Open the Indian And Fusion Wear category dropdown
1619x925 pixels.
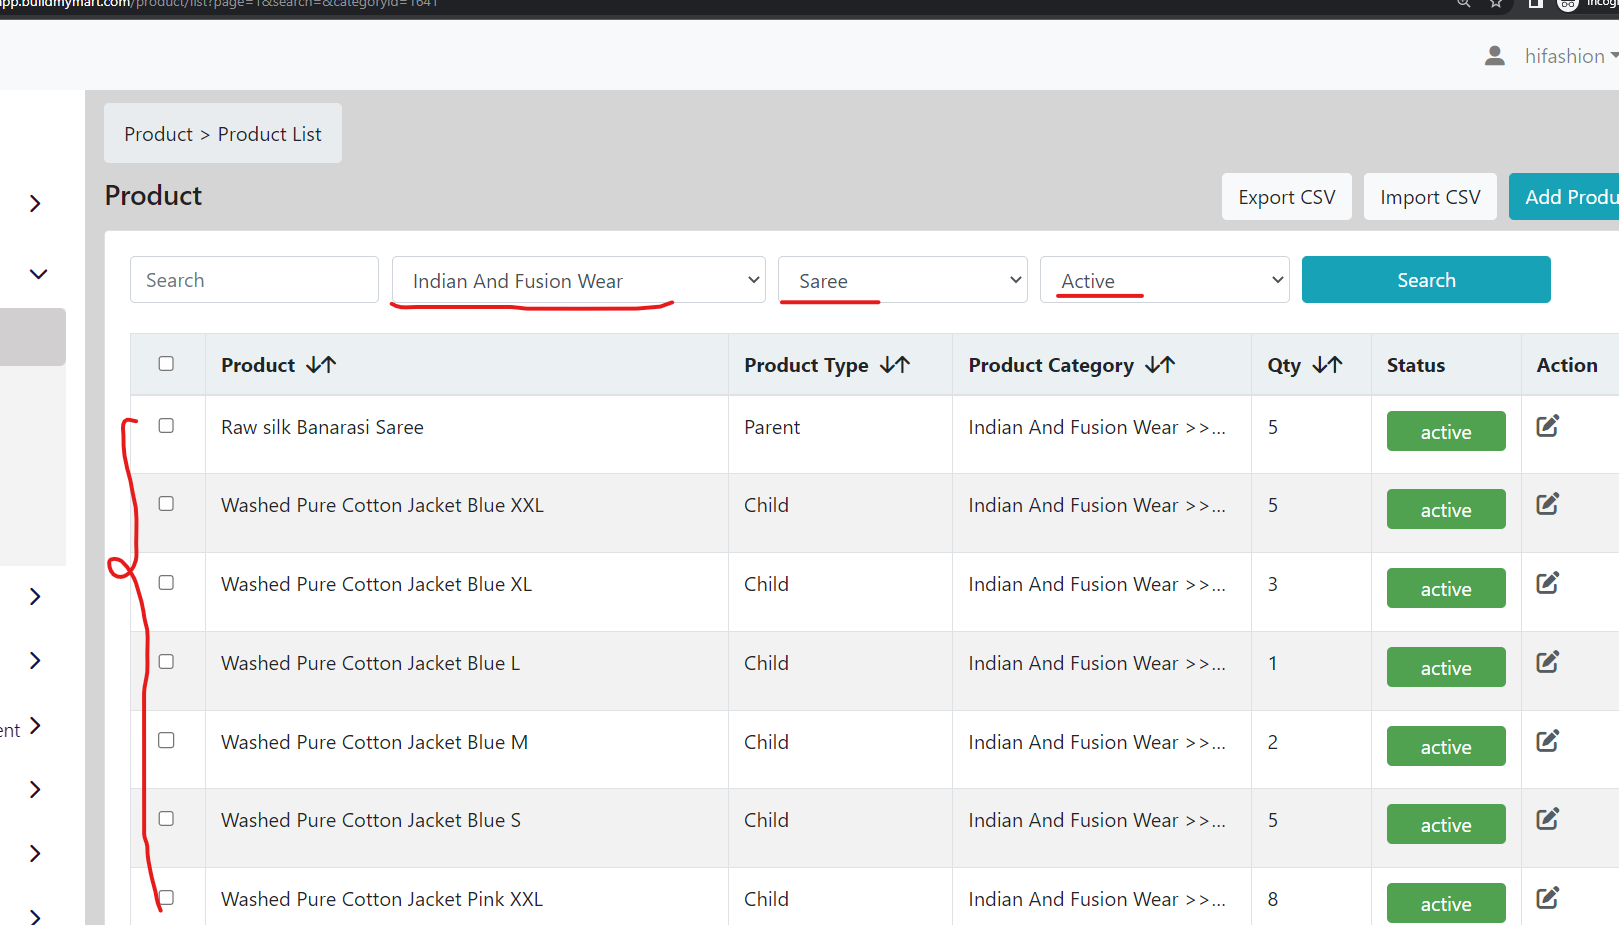(x=578, y=280)
